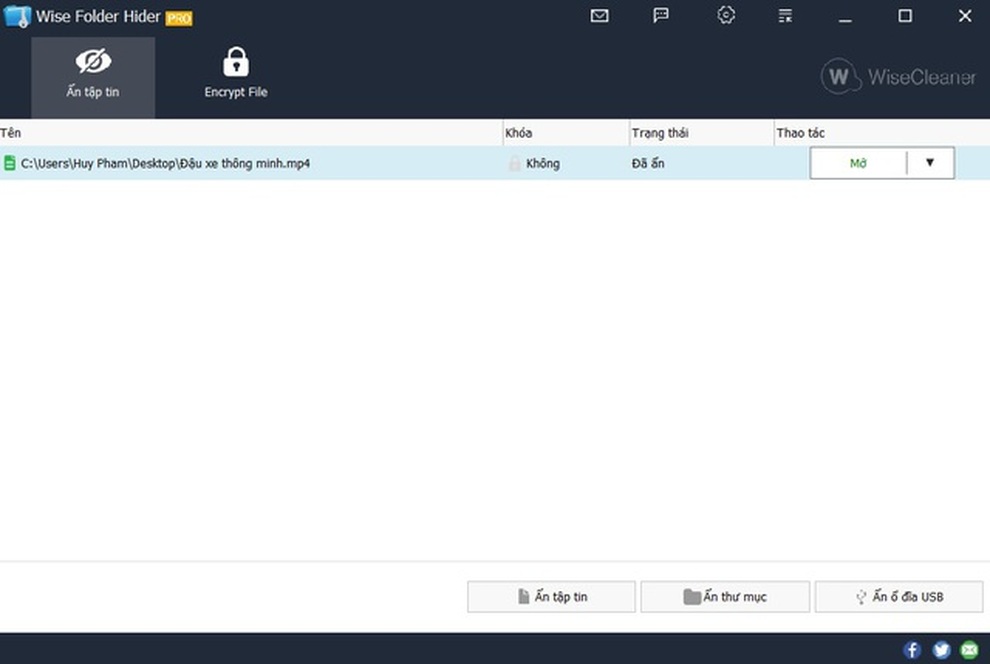Open the Twitter icon in the footer

tap(941, 649)
